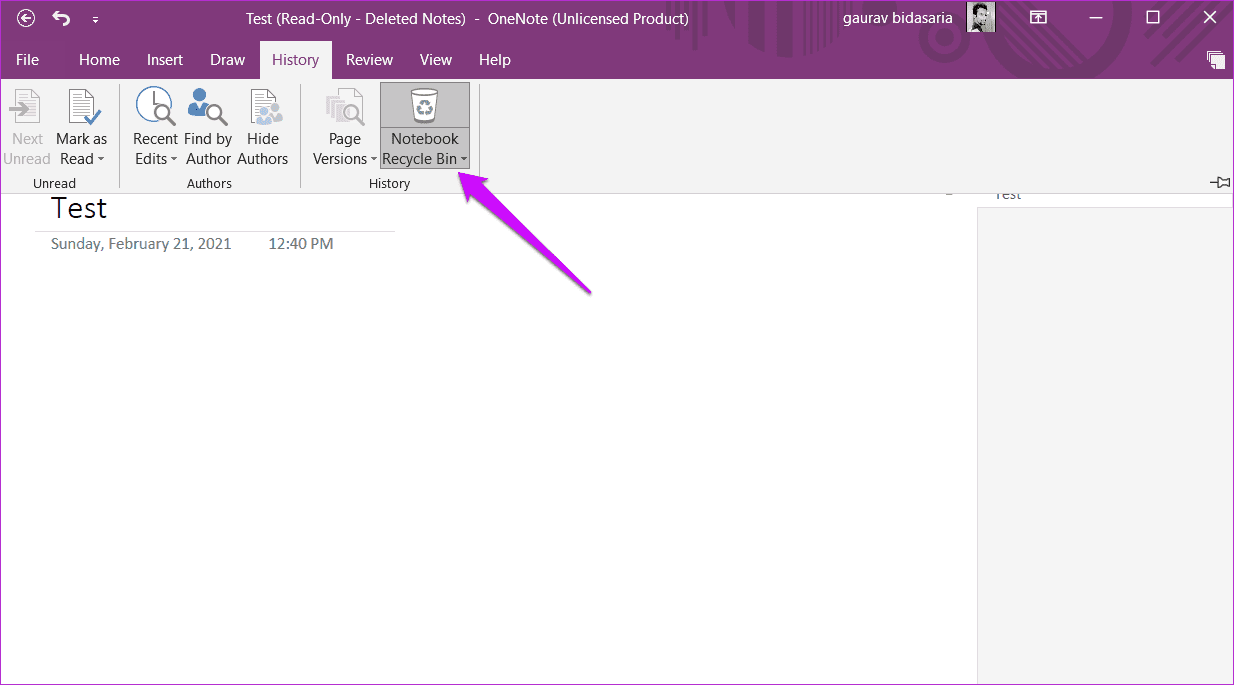Maximize the OneNote window
1234x685 pixels.
(1153, 17)
